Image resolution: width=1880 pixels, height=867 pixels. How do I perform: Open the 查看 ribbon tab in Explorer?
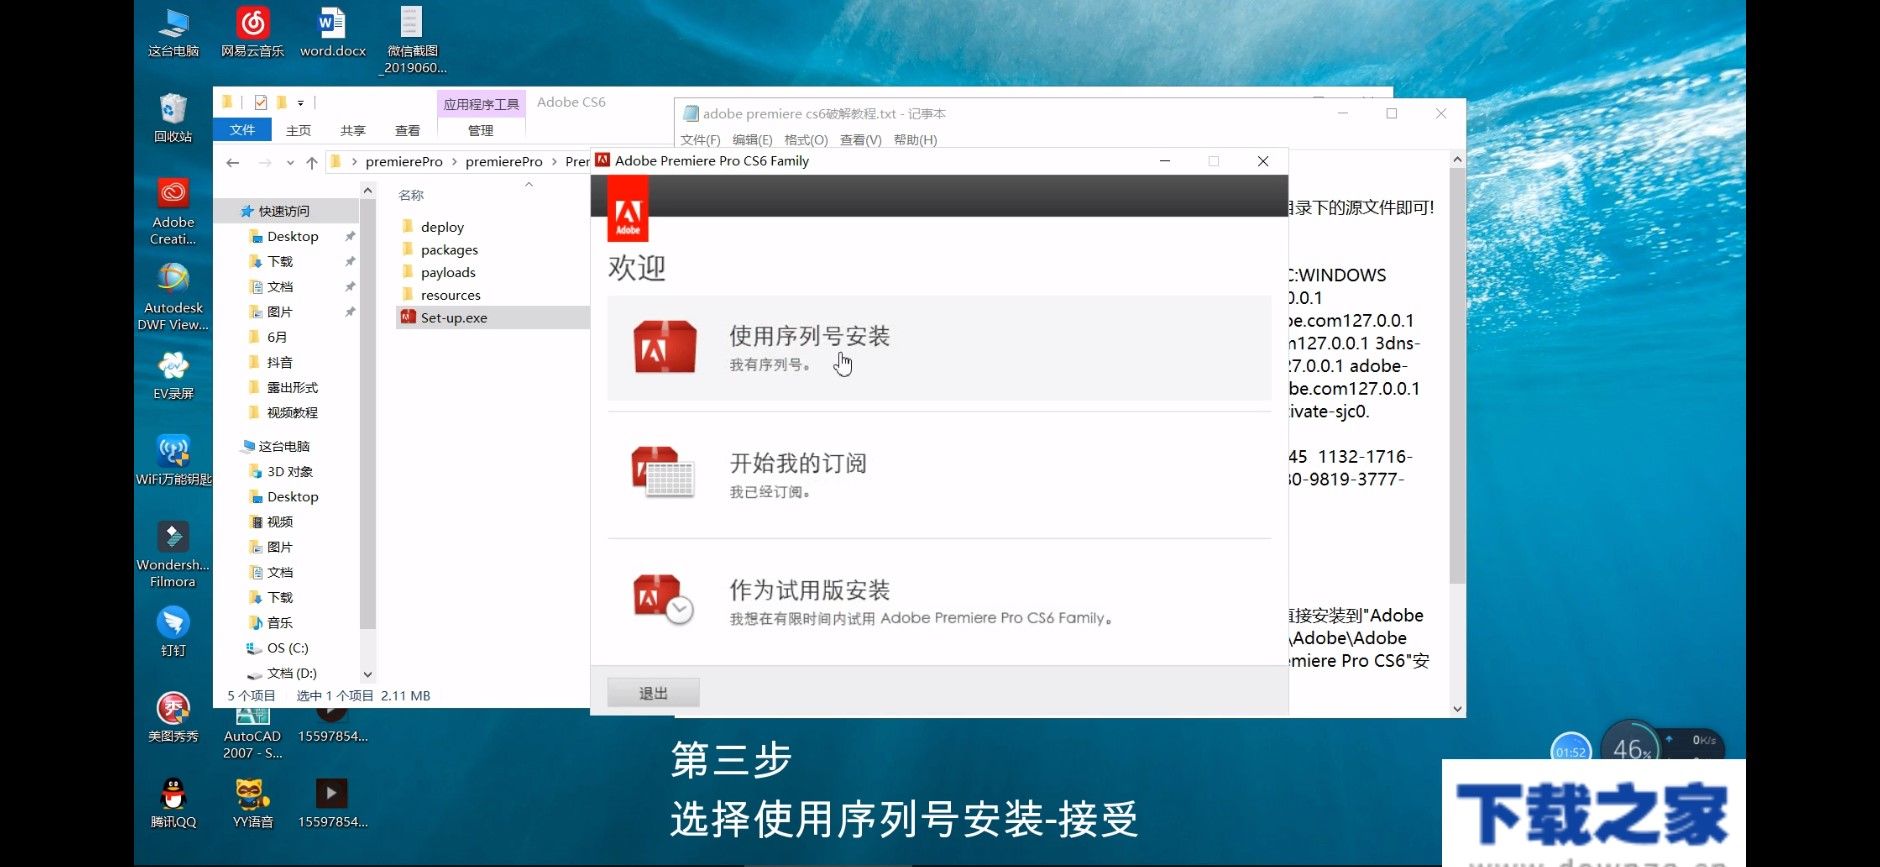point(407,130)
